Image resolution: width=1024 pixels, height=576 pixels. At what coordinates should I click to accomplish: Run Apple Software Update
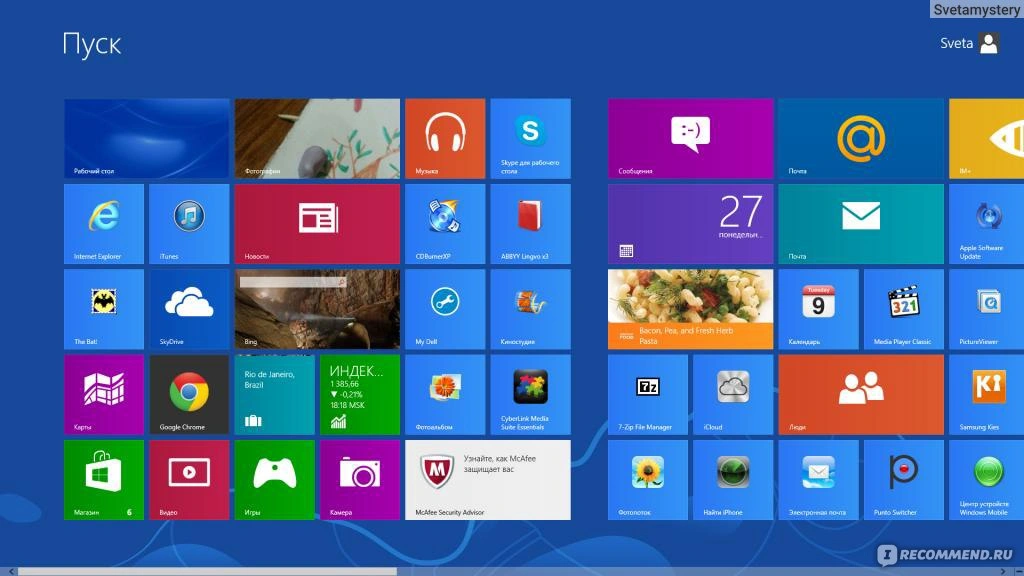(x=988, y=223)
